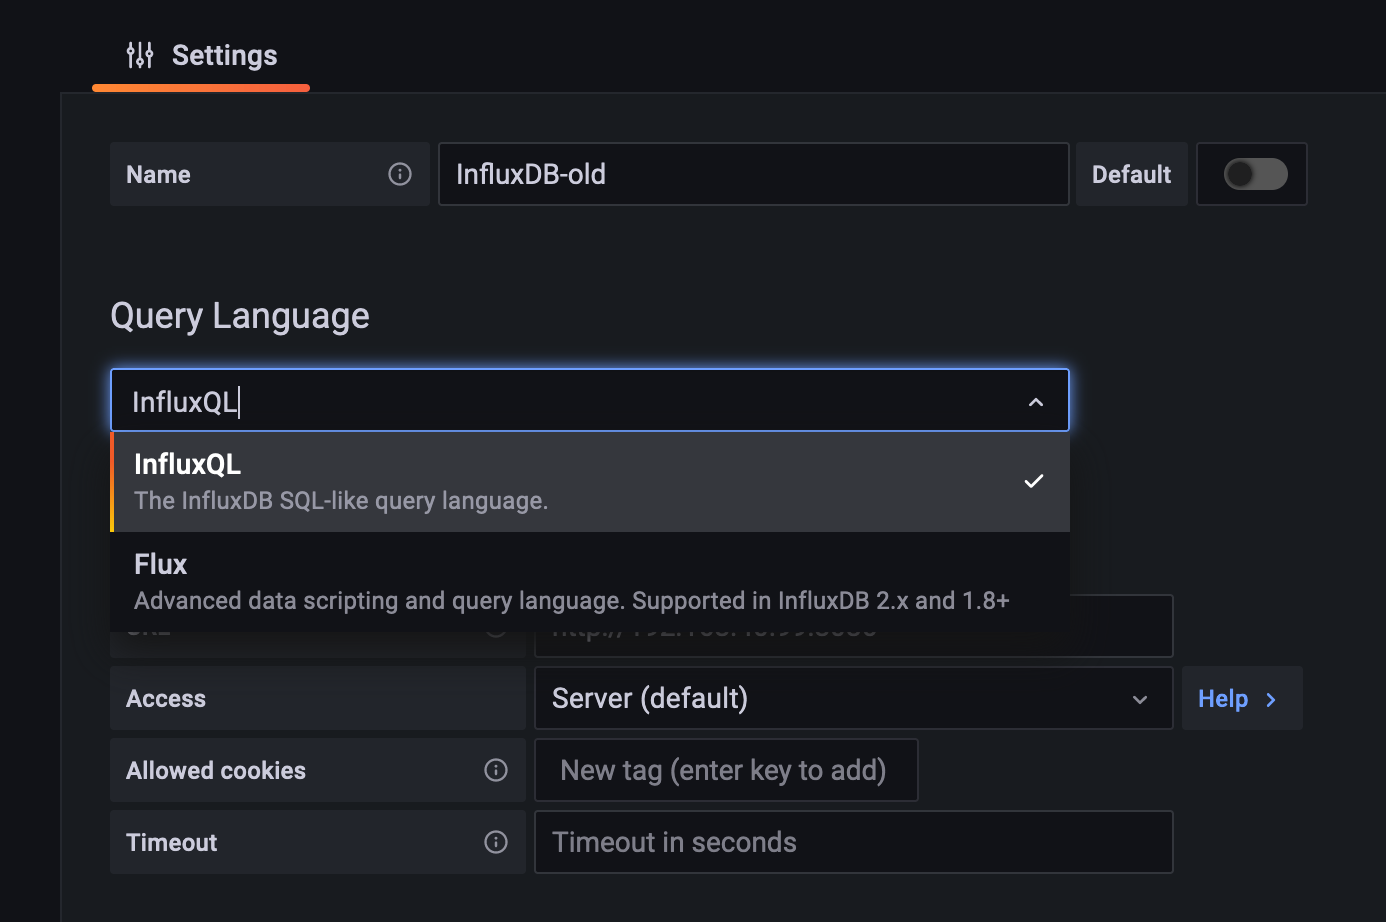Click the InfluxDB SQL-like query language description

click(341, 500)
